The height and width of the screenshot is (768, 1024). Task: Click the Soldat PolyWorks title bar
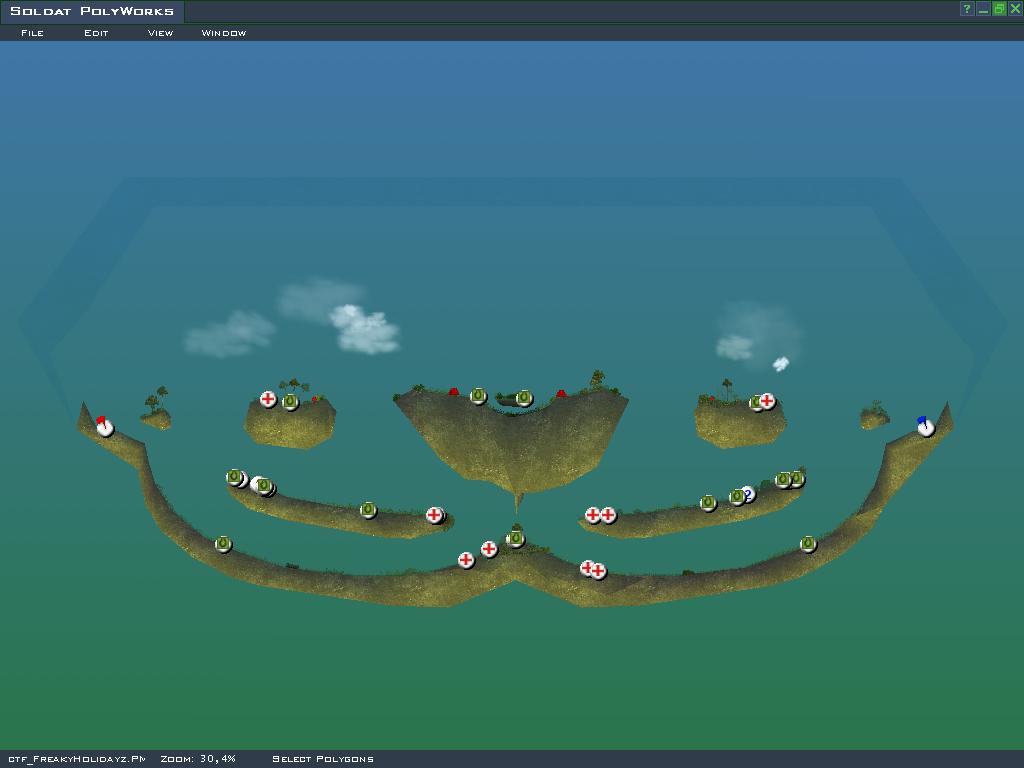pyautogui.click(x=92, y=11)
